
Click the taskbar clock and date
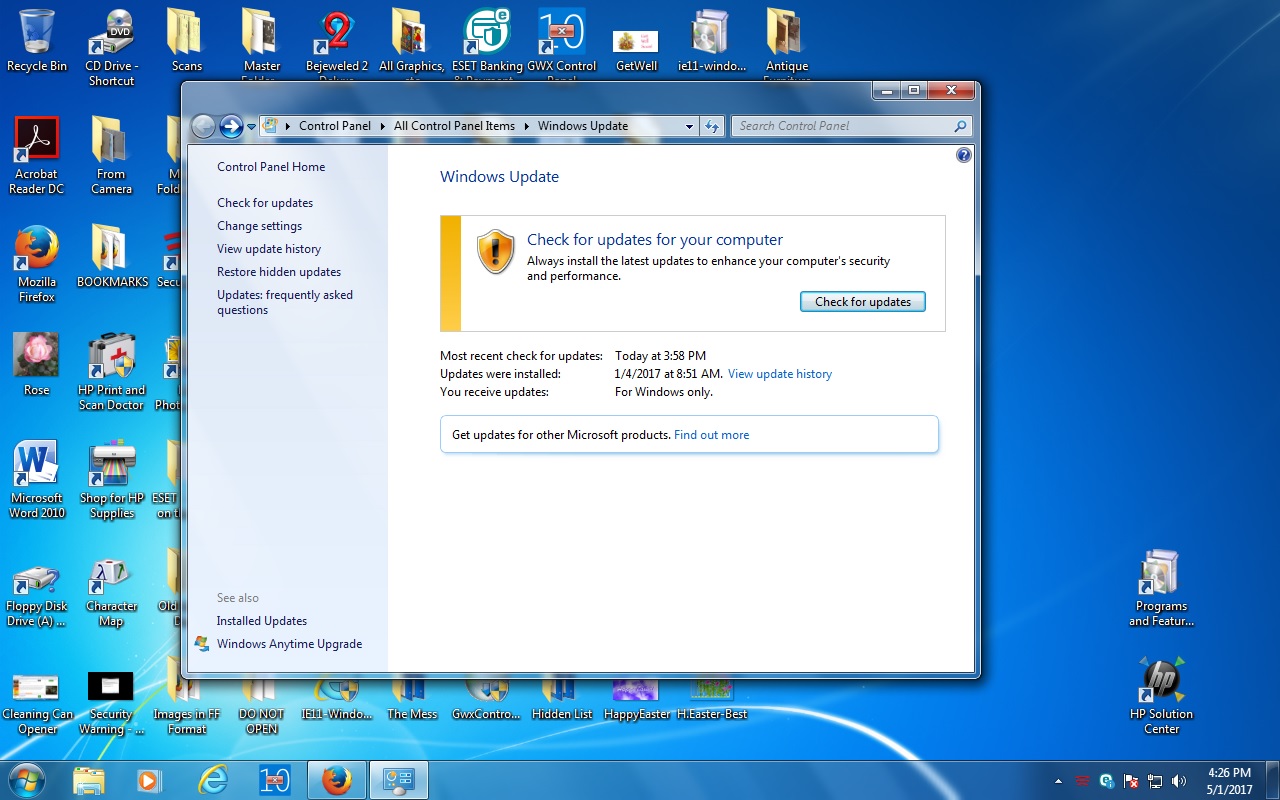pyautogui.click(x=1229, y=781)
